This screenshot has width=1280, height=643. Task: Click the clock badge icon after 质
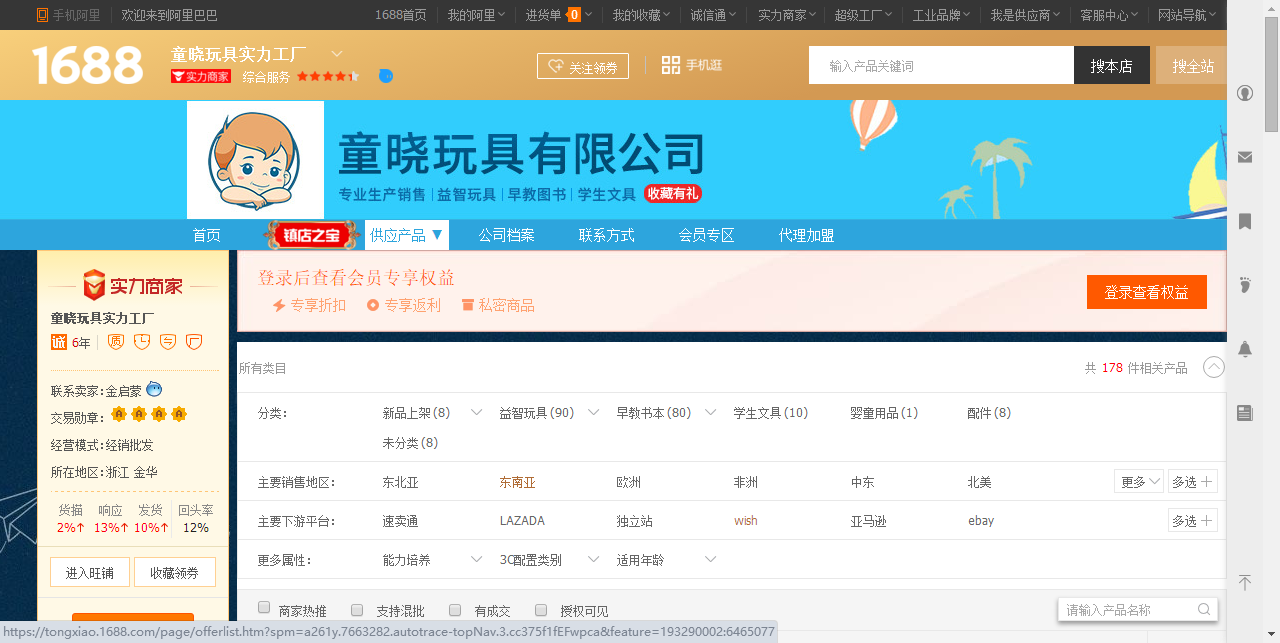[x=142, y=342]
